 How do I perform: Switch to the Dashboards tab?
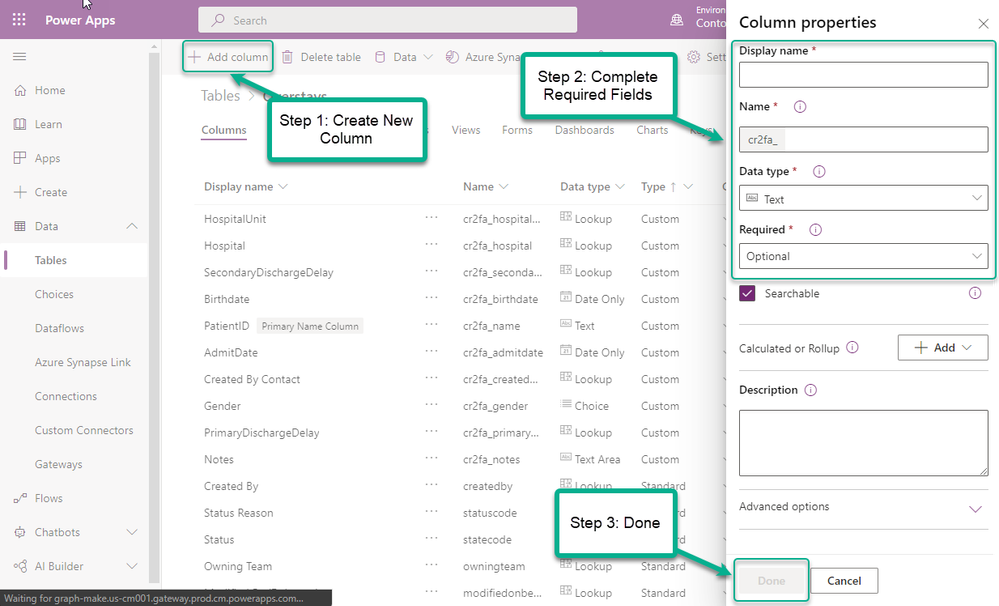584,130
